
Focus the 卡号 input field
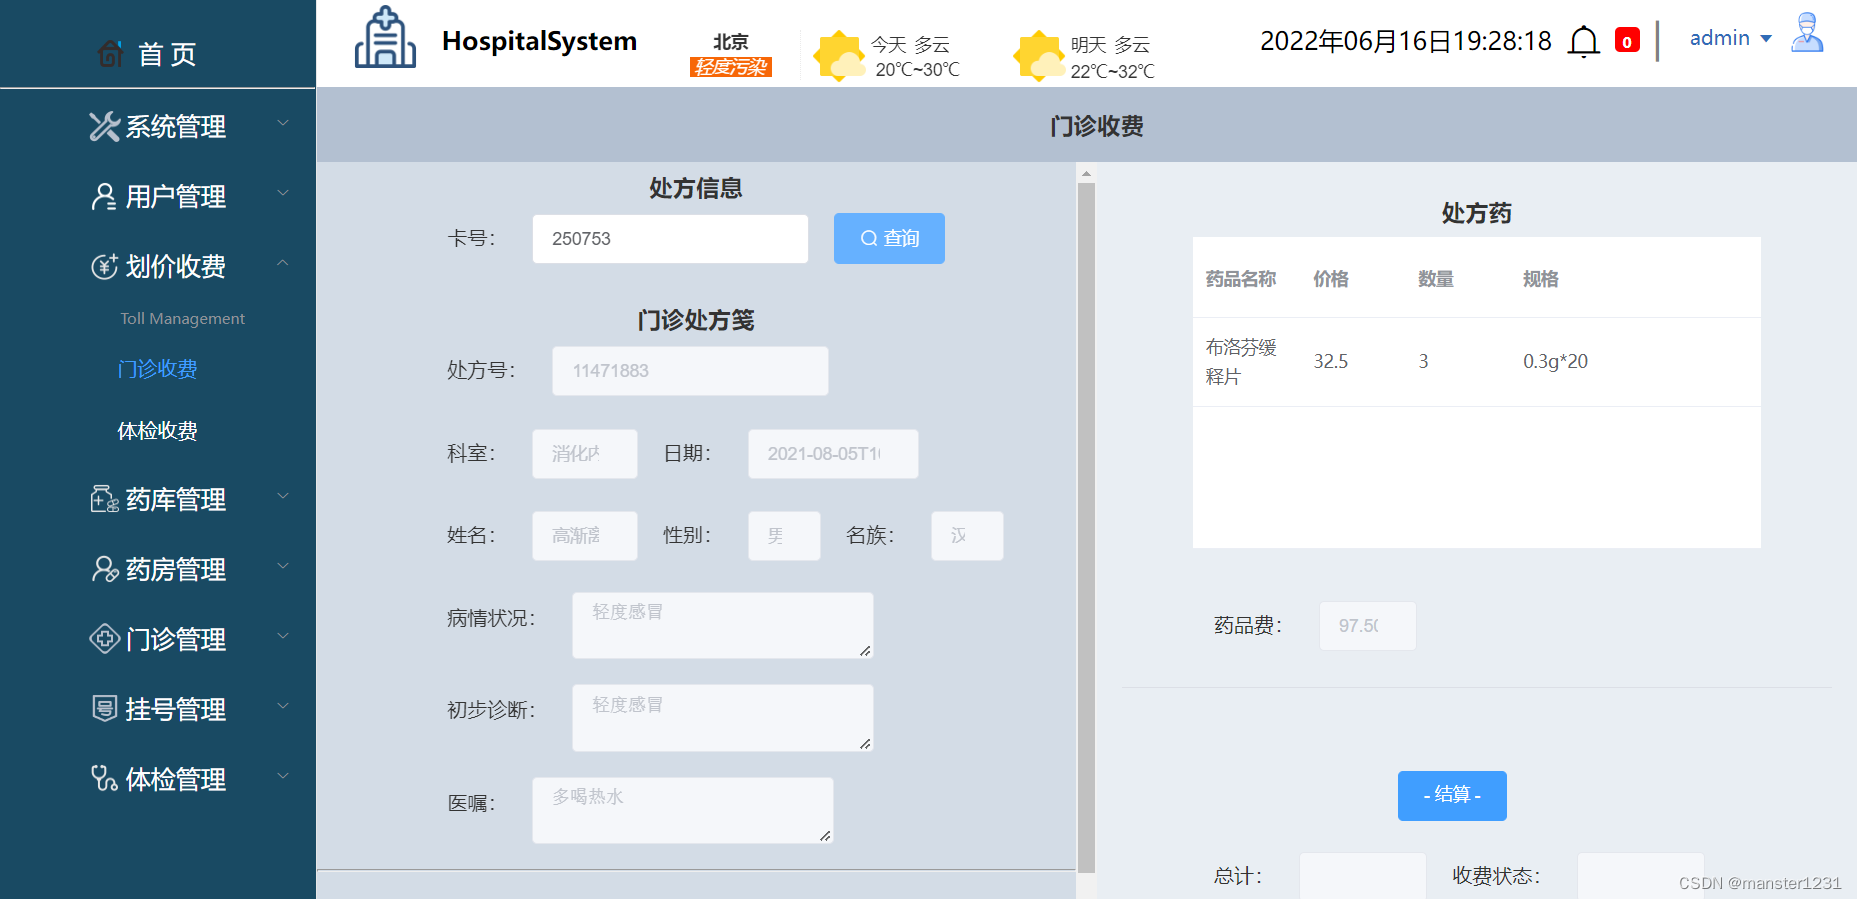point(670,239)
